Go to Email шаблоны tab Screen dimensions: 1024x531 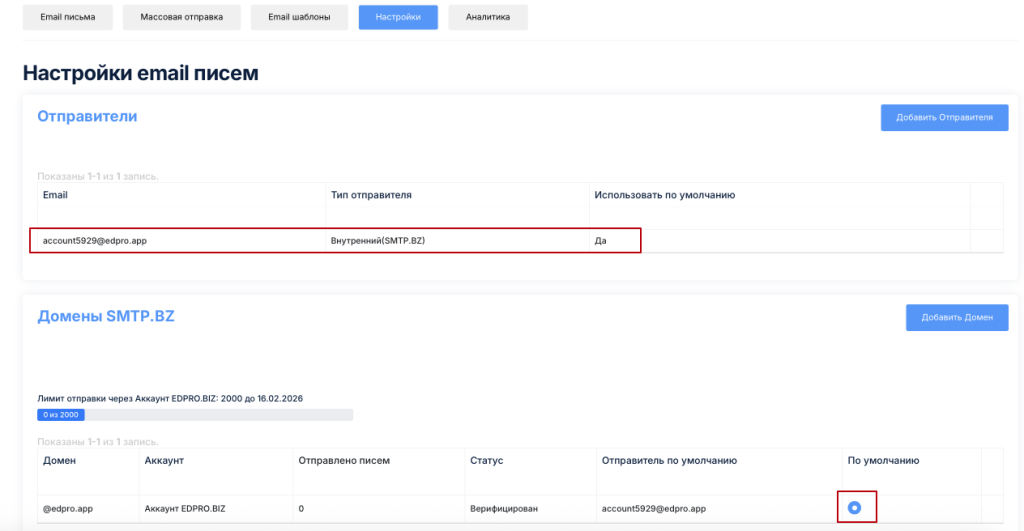(299, 17)
